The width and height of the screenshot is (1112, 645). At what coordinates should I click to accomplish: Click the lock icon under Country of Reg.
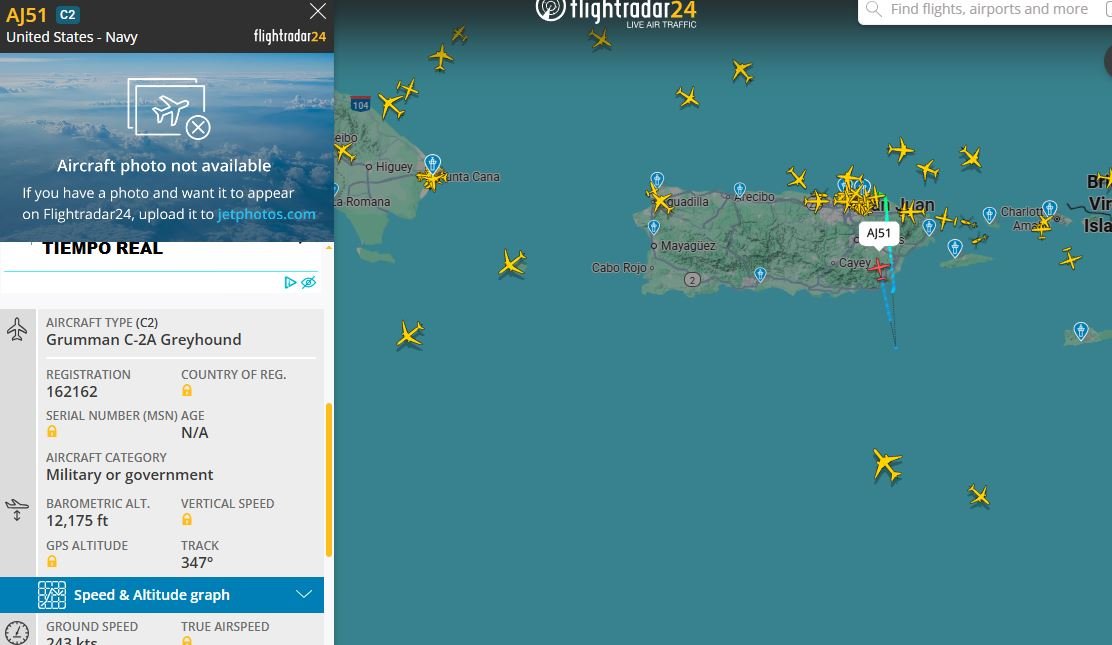click(187, 390)
